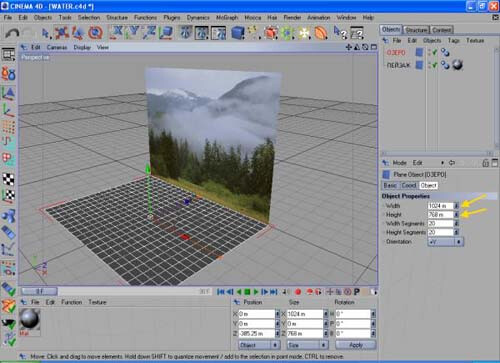The width and height of the screenshot is (500, 363).
Task: Click the Width value input field
Action: (440, 206)
